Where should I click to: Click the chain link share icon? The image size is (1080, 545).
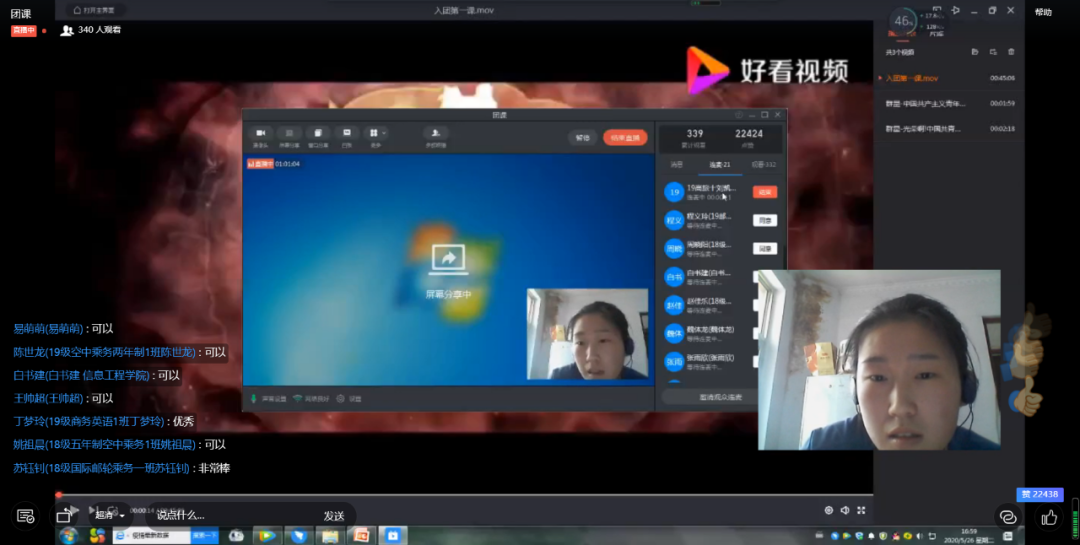tap(1008, 517)
